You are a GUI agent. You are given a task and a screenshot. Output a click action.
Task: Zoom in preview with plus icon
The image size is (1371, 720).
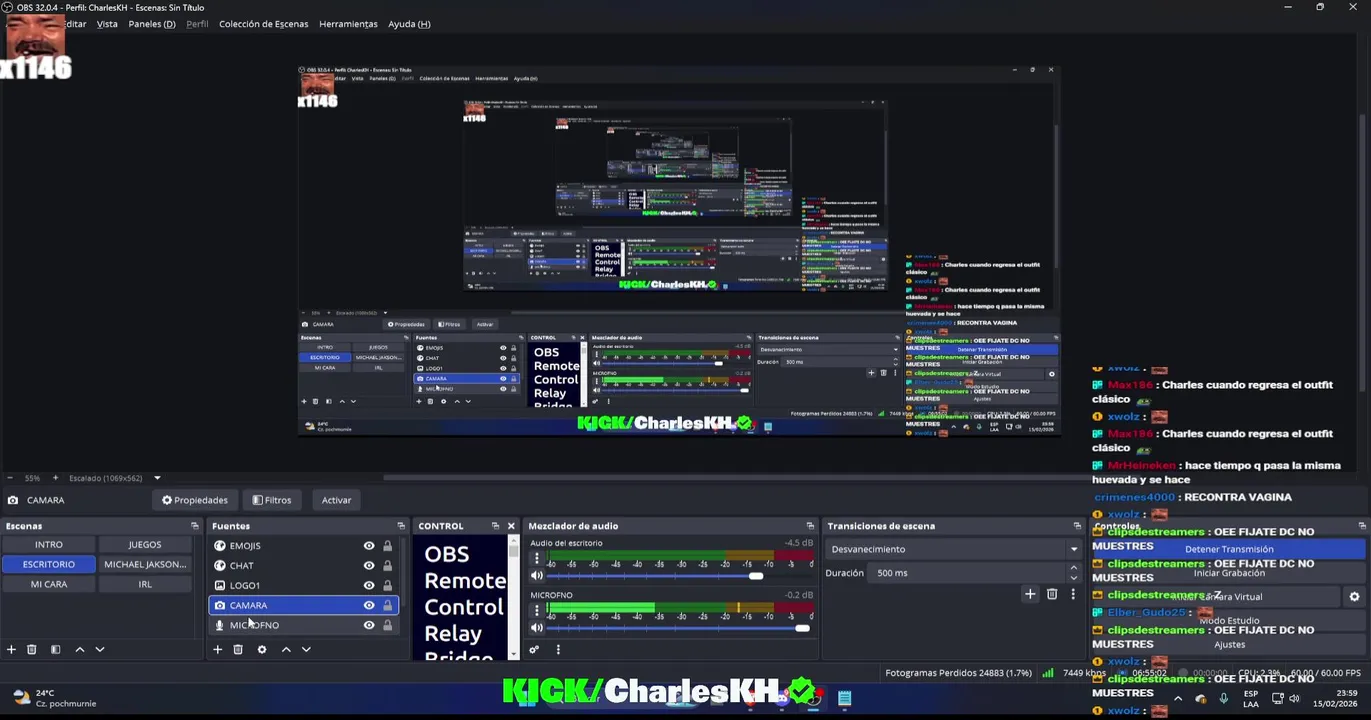point(55,478)
